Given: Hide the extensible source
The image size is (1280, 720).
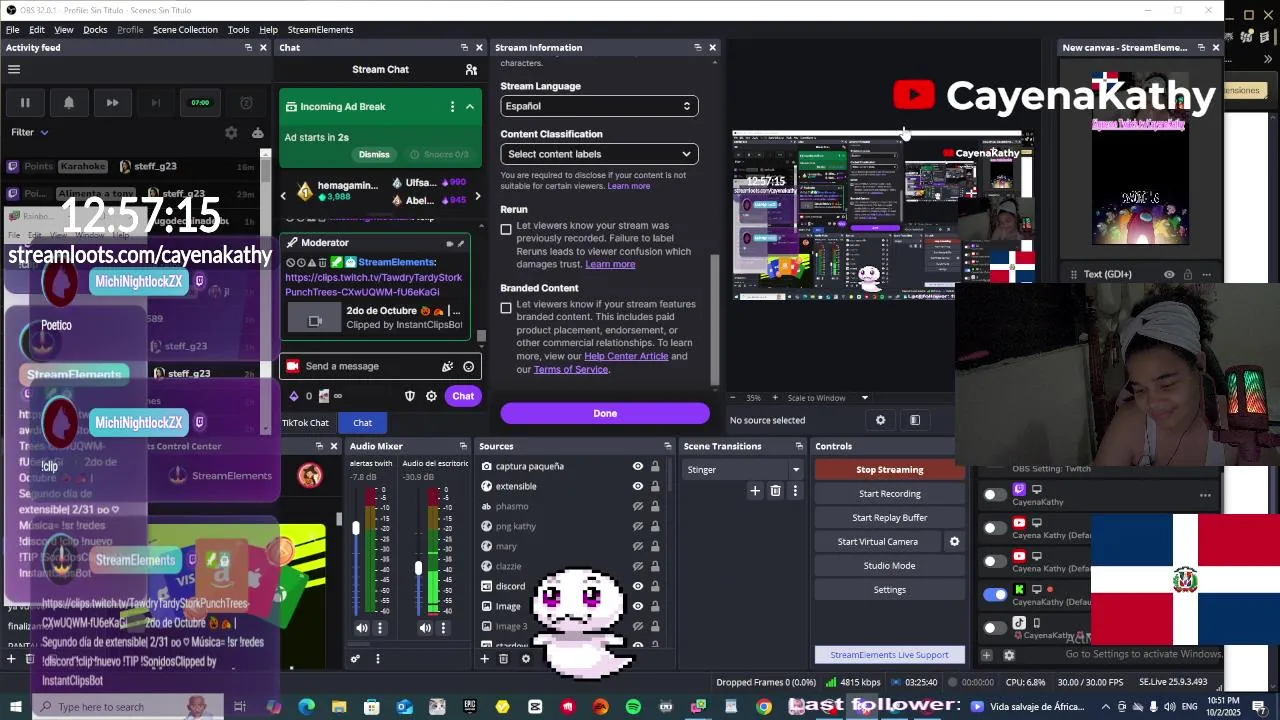Looking at the screenshot, I should tap(637, 486).
